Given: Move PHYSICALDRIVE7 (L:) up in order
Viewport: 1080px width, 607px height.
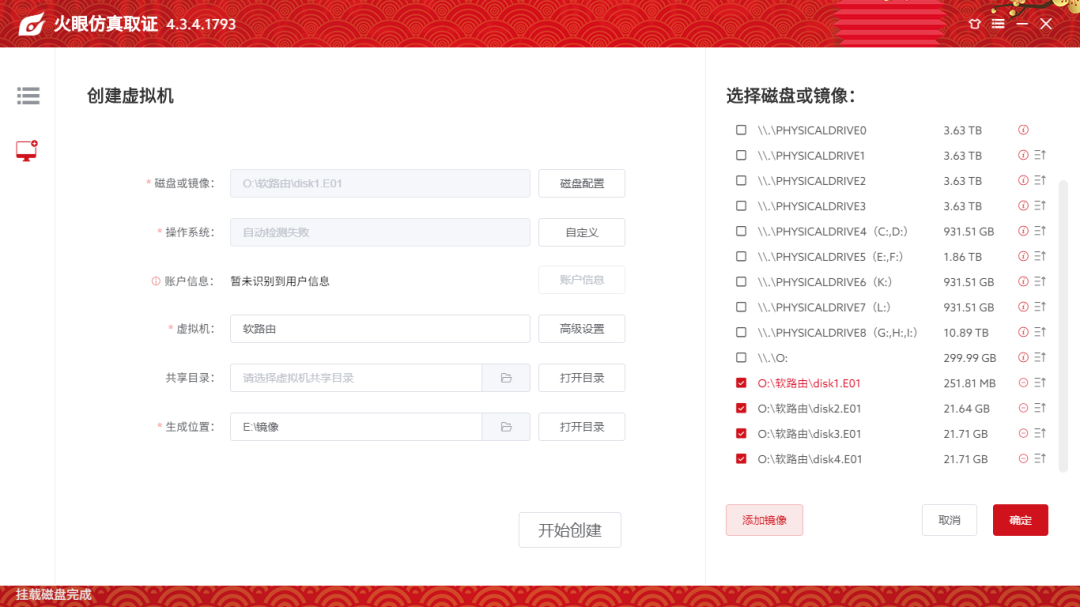Looking at the screenshot, I should point(1040,307).
